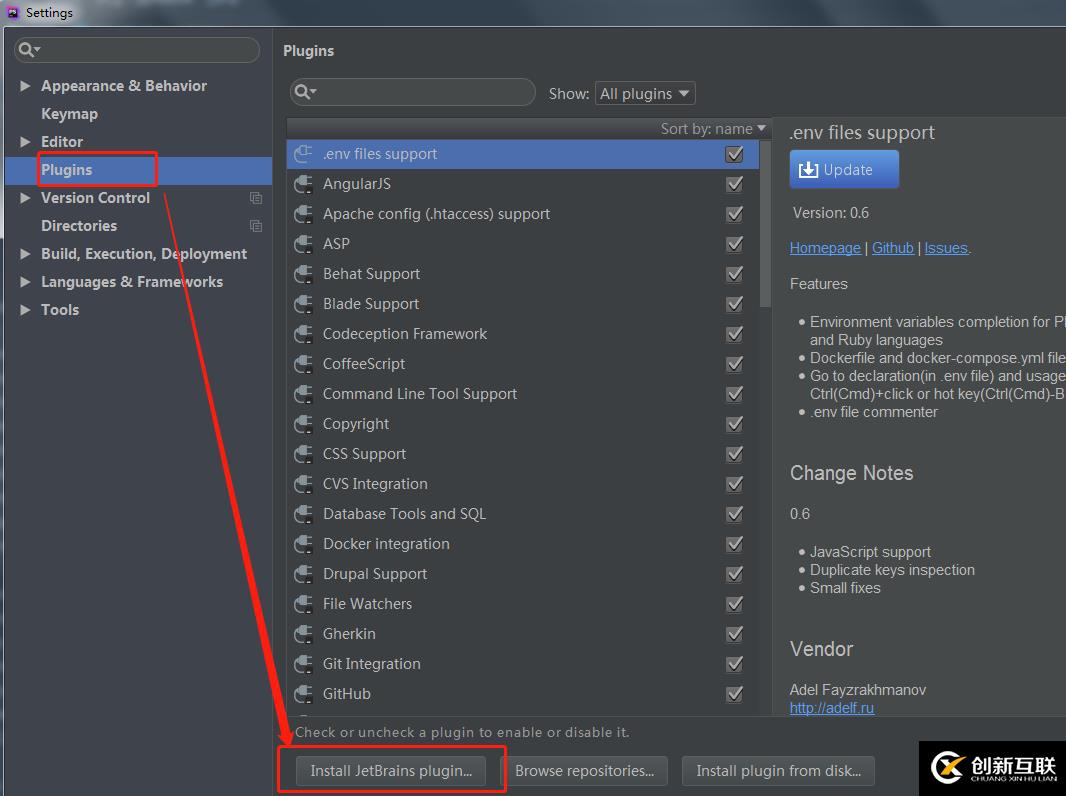Viewport: 1066px width, 796px height.
Task: Click the Drupal Support plugin icon
Action: tap(303, 574)
